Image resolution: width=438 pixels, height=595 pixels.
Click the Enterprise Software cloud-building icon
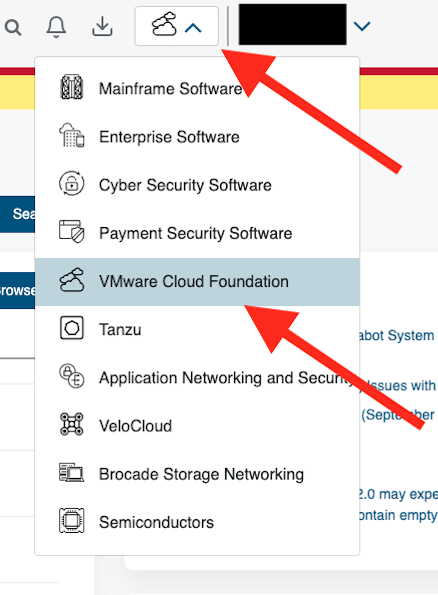(72, 135)
